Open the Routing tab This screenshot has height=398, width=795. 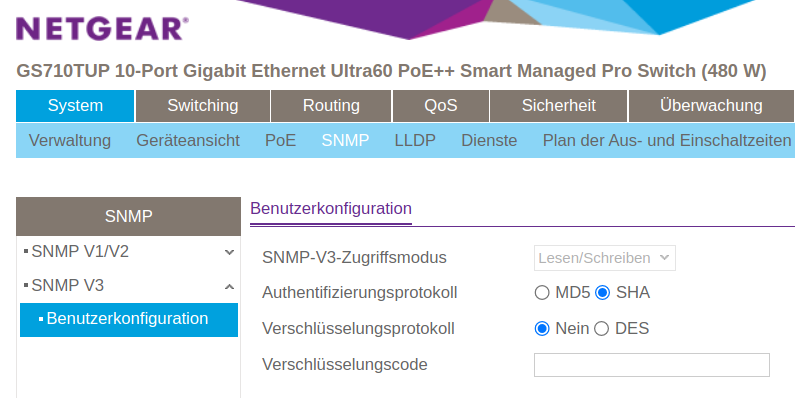(x=331, y=106)
